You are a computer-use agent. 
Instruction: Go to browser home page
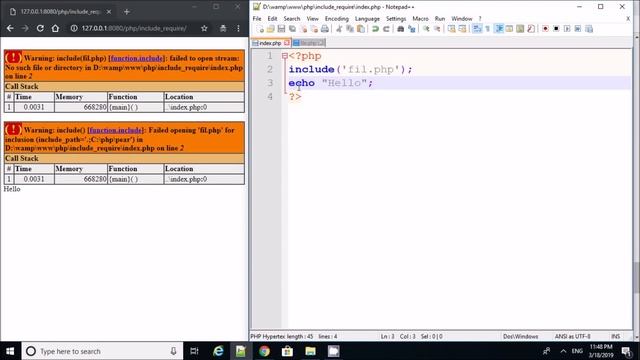tap(55, 28)
